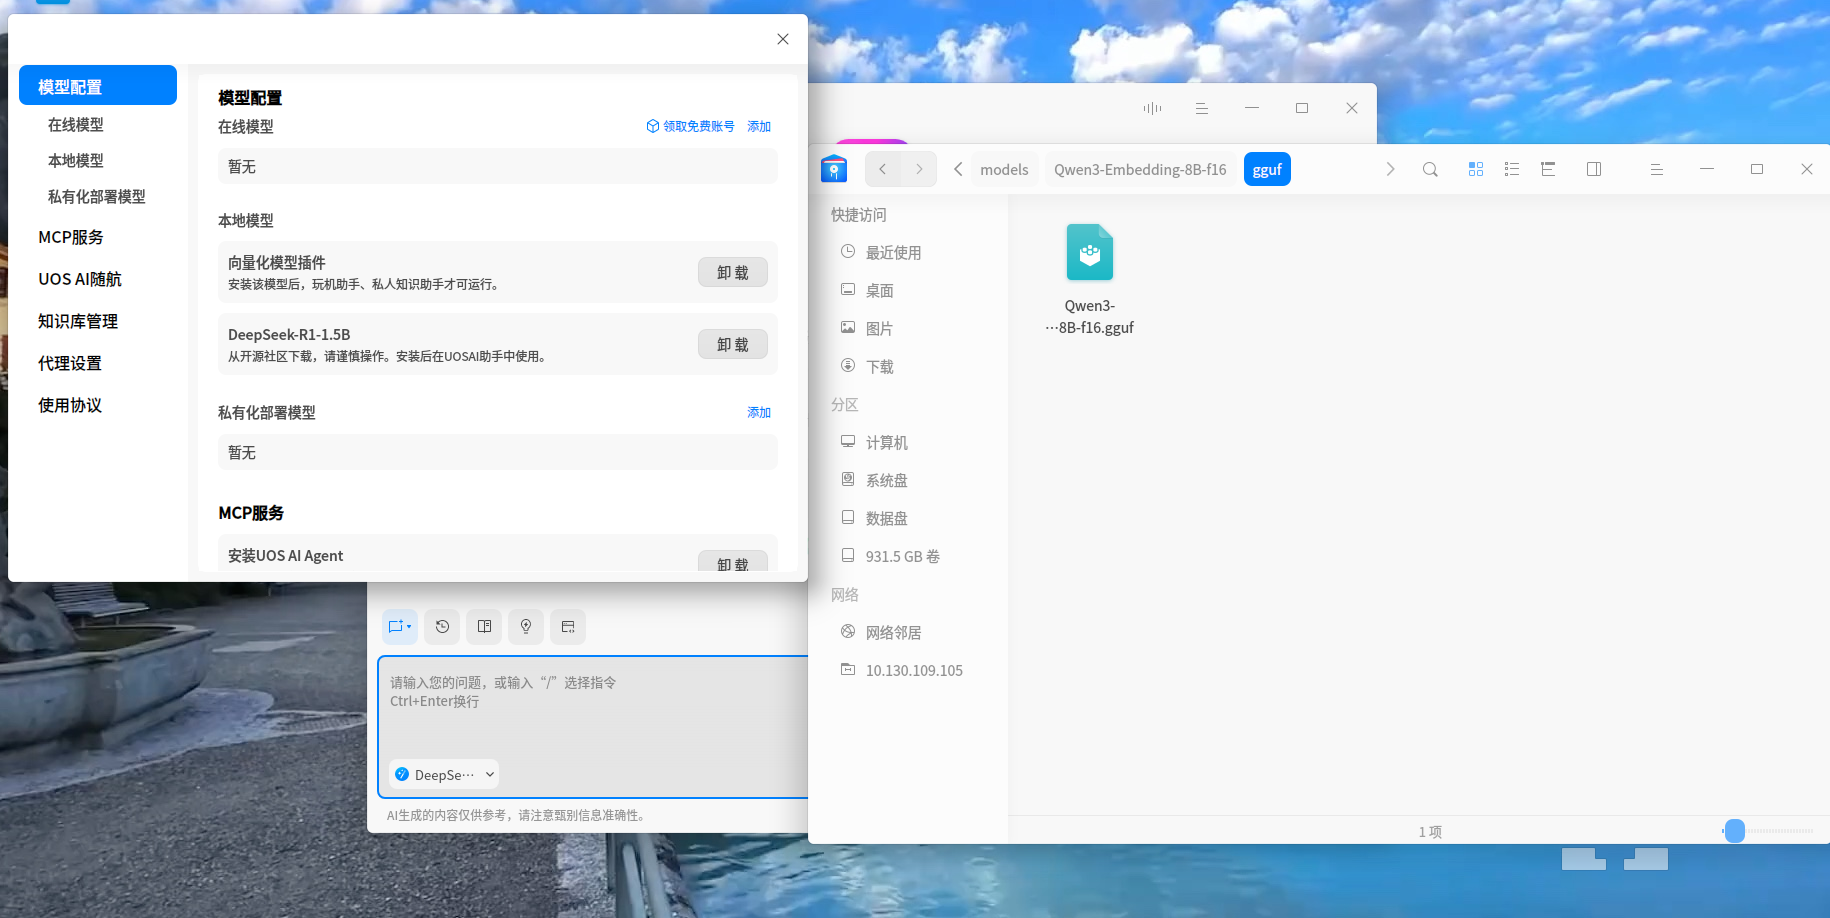Viewport: 1830px width, 918px height.
Task: Click 领取免费账号 link
Action: click(691, 126)
